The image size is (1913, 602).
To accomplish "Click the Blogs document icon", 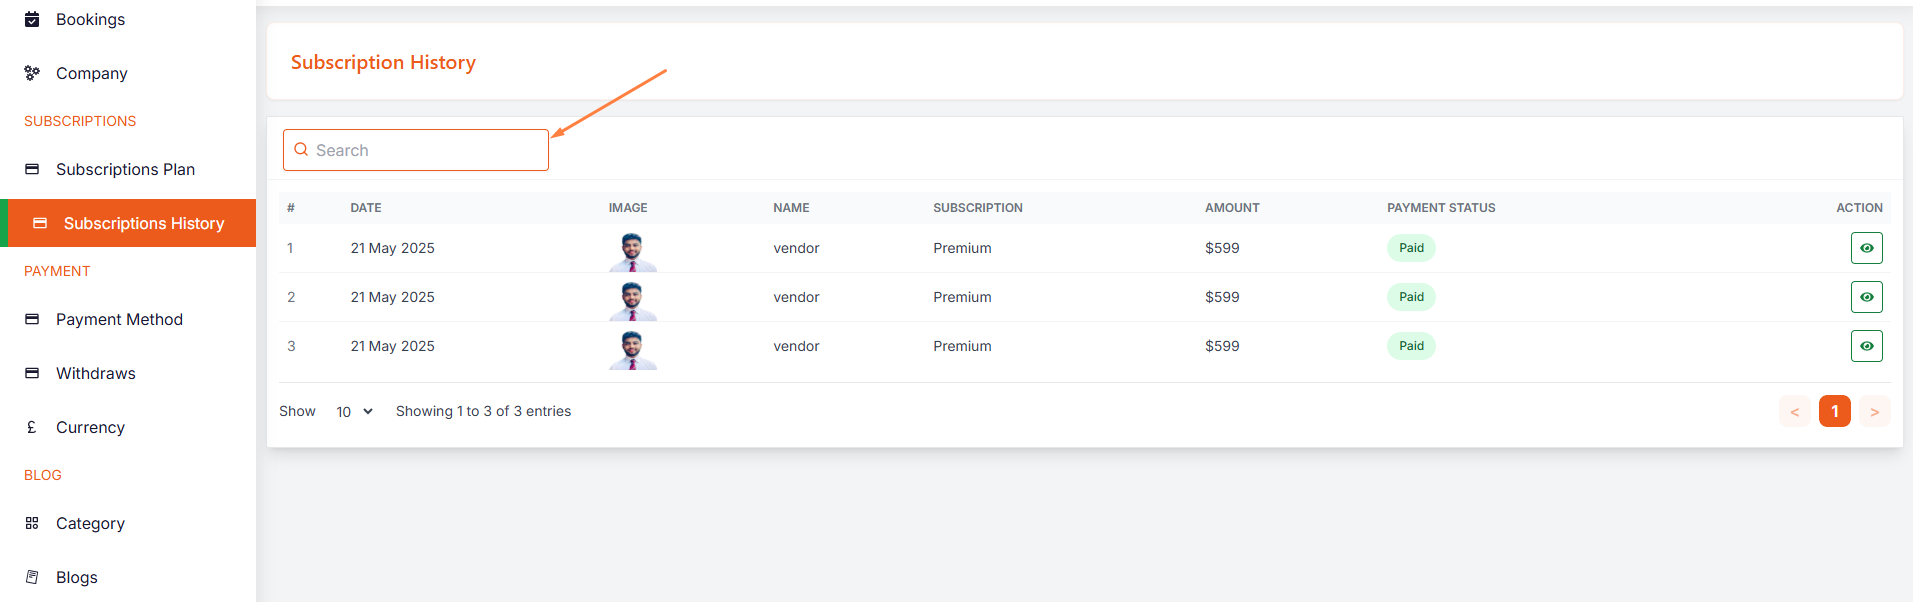I will (32, 577).
